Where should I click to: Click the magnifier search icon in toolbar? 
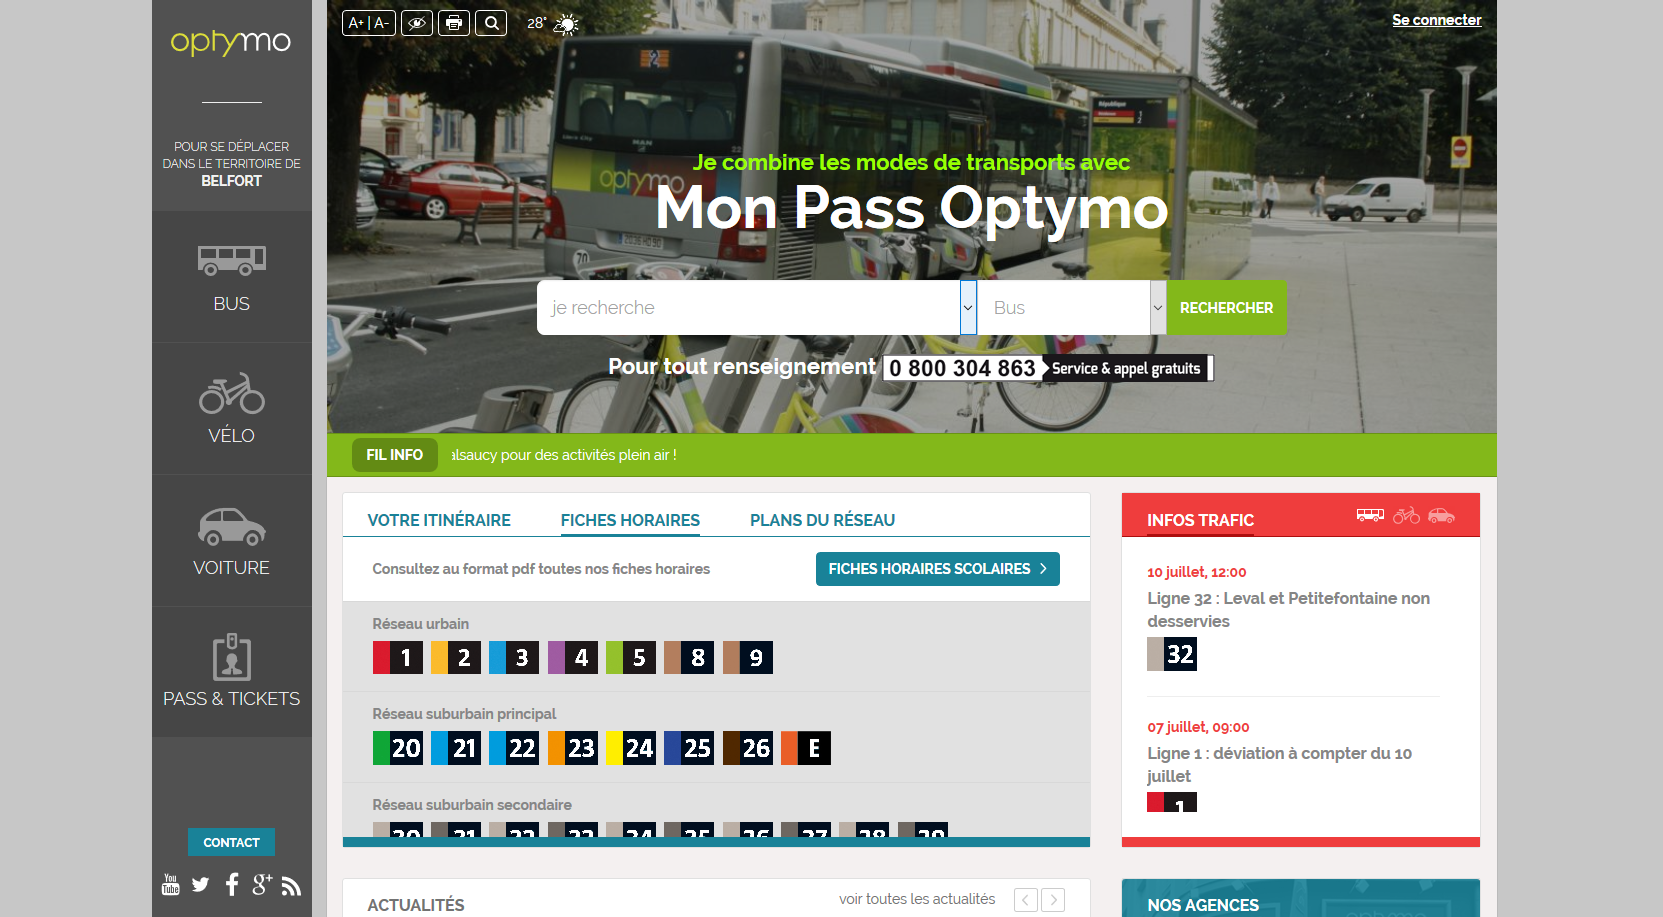point(491,23)
